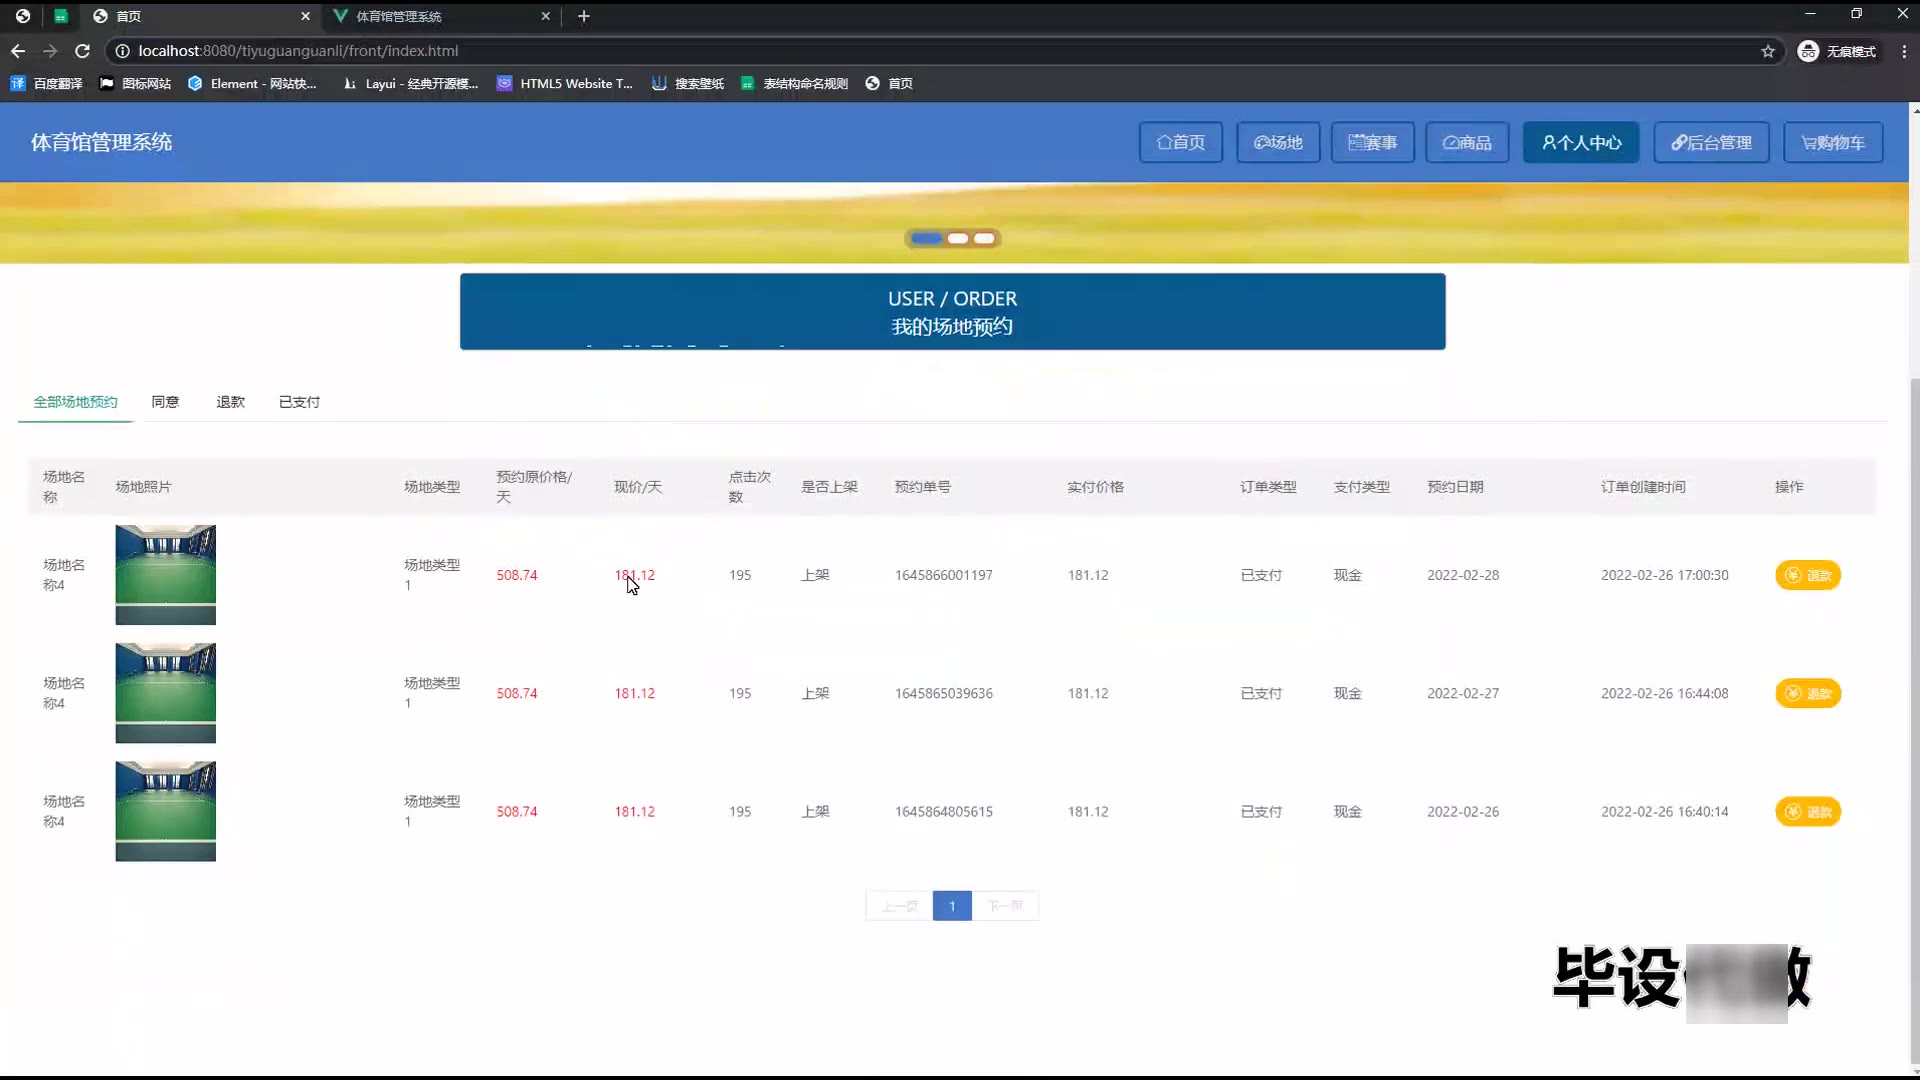Reload the page with the refresh icon
The height and width of the screenshot is (1080, 1920).
(83, 51)
